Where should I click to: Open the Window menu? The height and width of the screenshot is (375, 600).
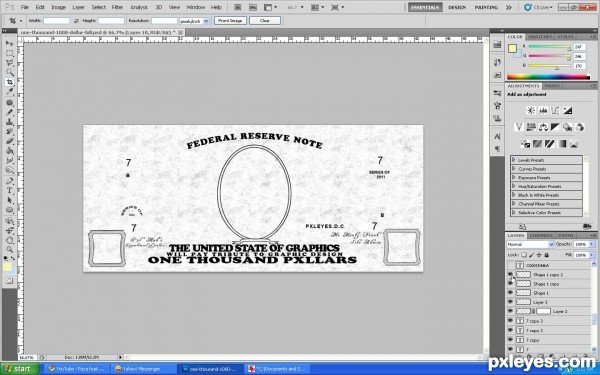click(x=195, y=7)
